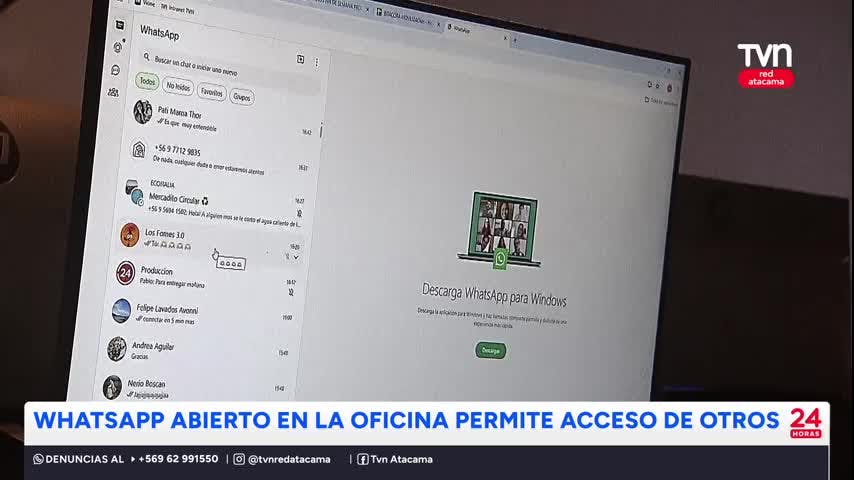
Task: Open the Chats icon in WhatsApp sidebar
Action: pos(120,25)
